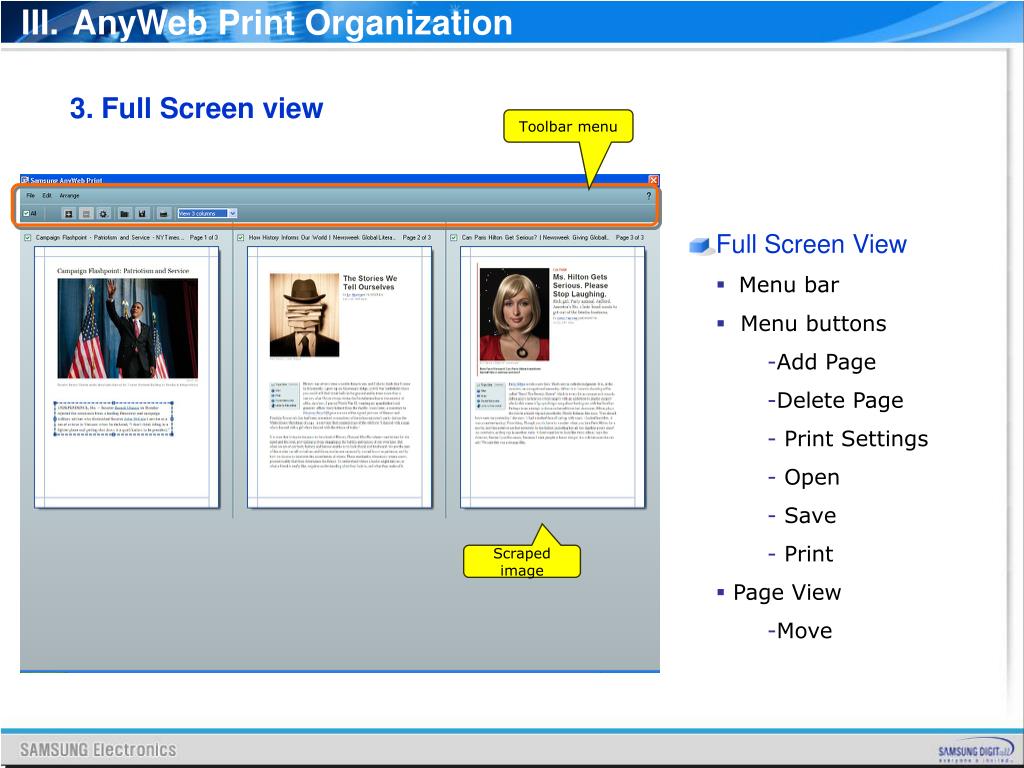Click the Obama photo on page 1
Viewport: 1024px width, 768px height.
(x=128, y=328)
